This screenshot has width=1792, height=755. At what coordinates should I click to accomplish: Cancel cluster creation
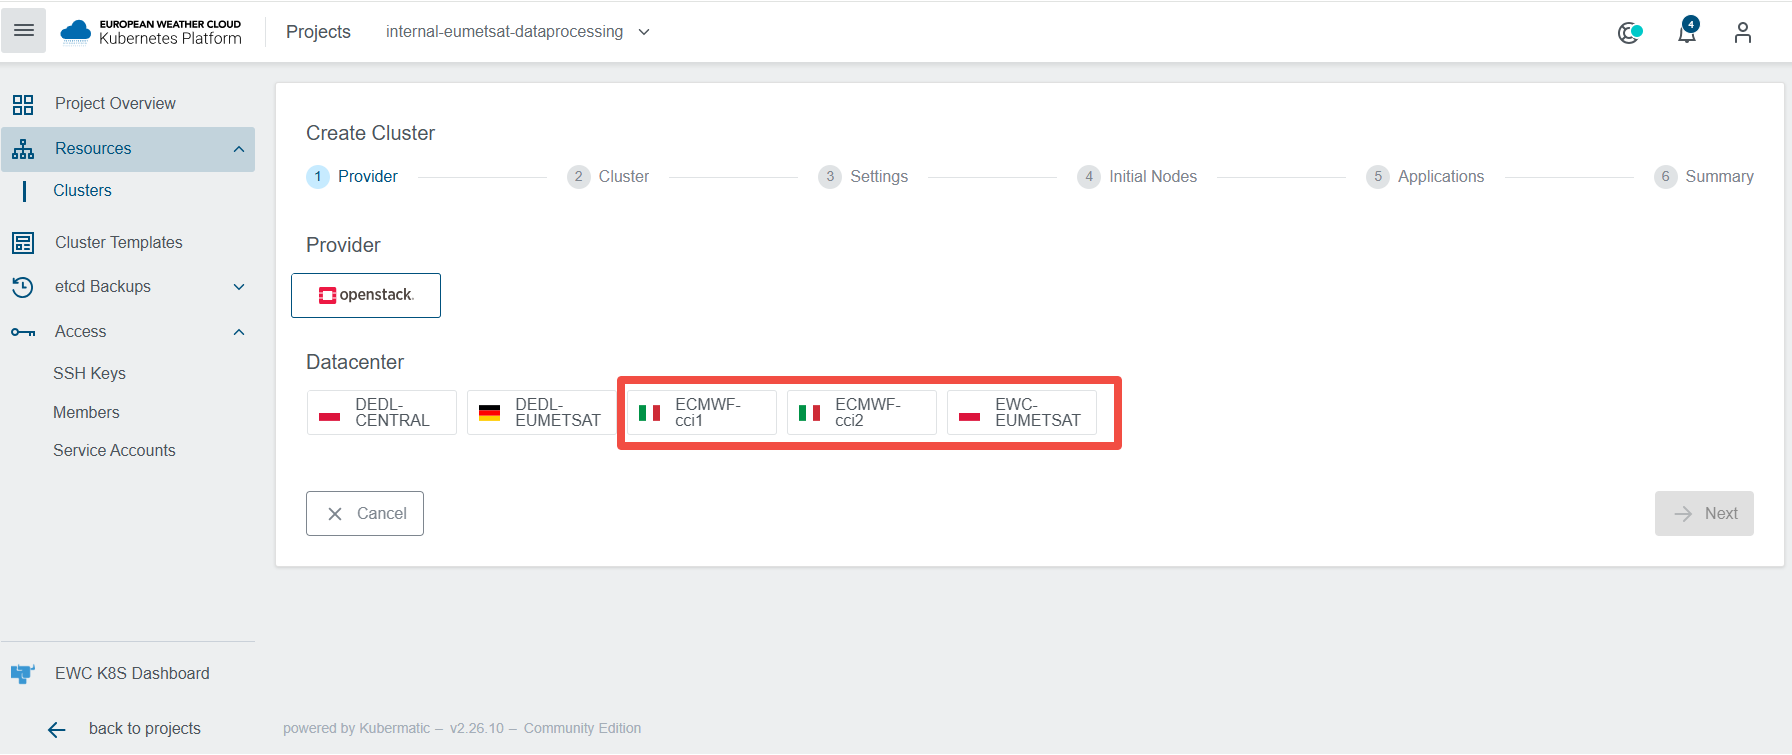pos(365,514)
